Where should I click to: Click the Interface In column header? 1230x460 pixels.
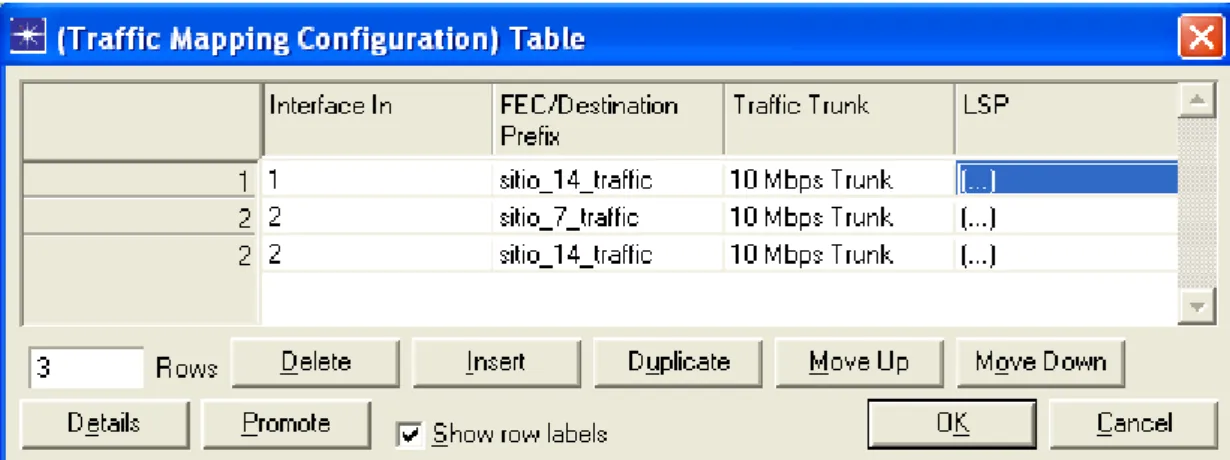pos(378,119)
